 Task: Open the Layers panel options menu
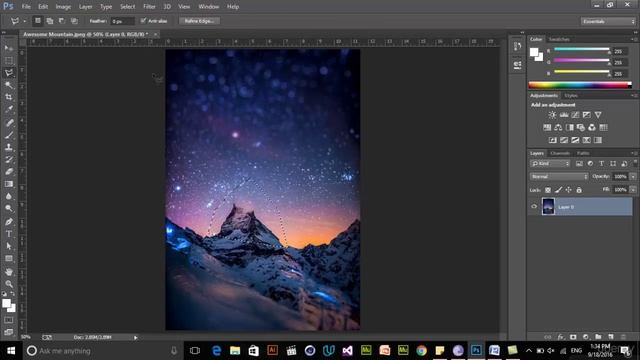pyautogui.click(x=634, y=153)
